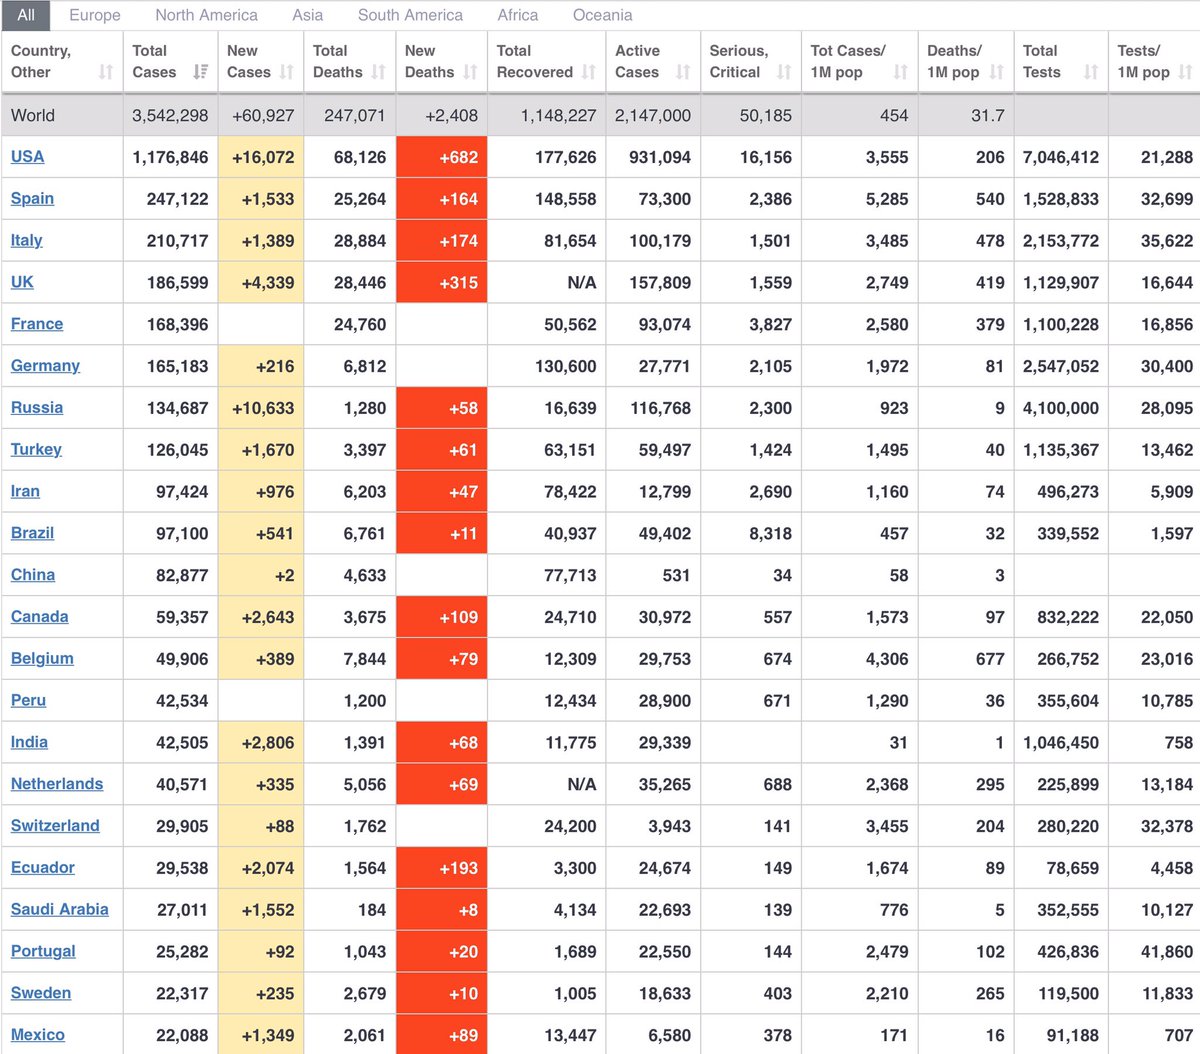Image resolution: width=1200 pixels, height=1054 pixels.
Task: Sort by Total Cases arrows icon
Action: [201, 72]
